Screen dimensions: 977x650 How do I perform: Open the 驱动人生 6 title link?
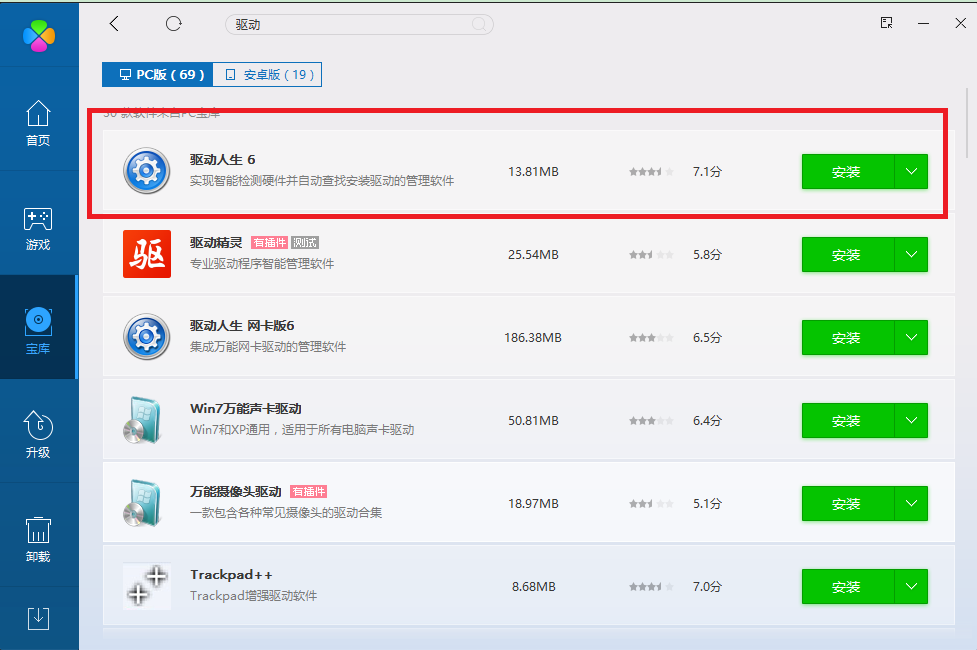(222, 160)
